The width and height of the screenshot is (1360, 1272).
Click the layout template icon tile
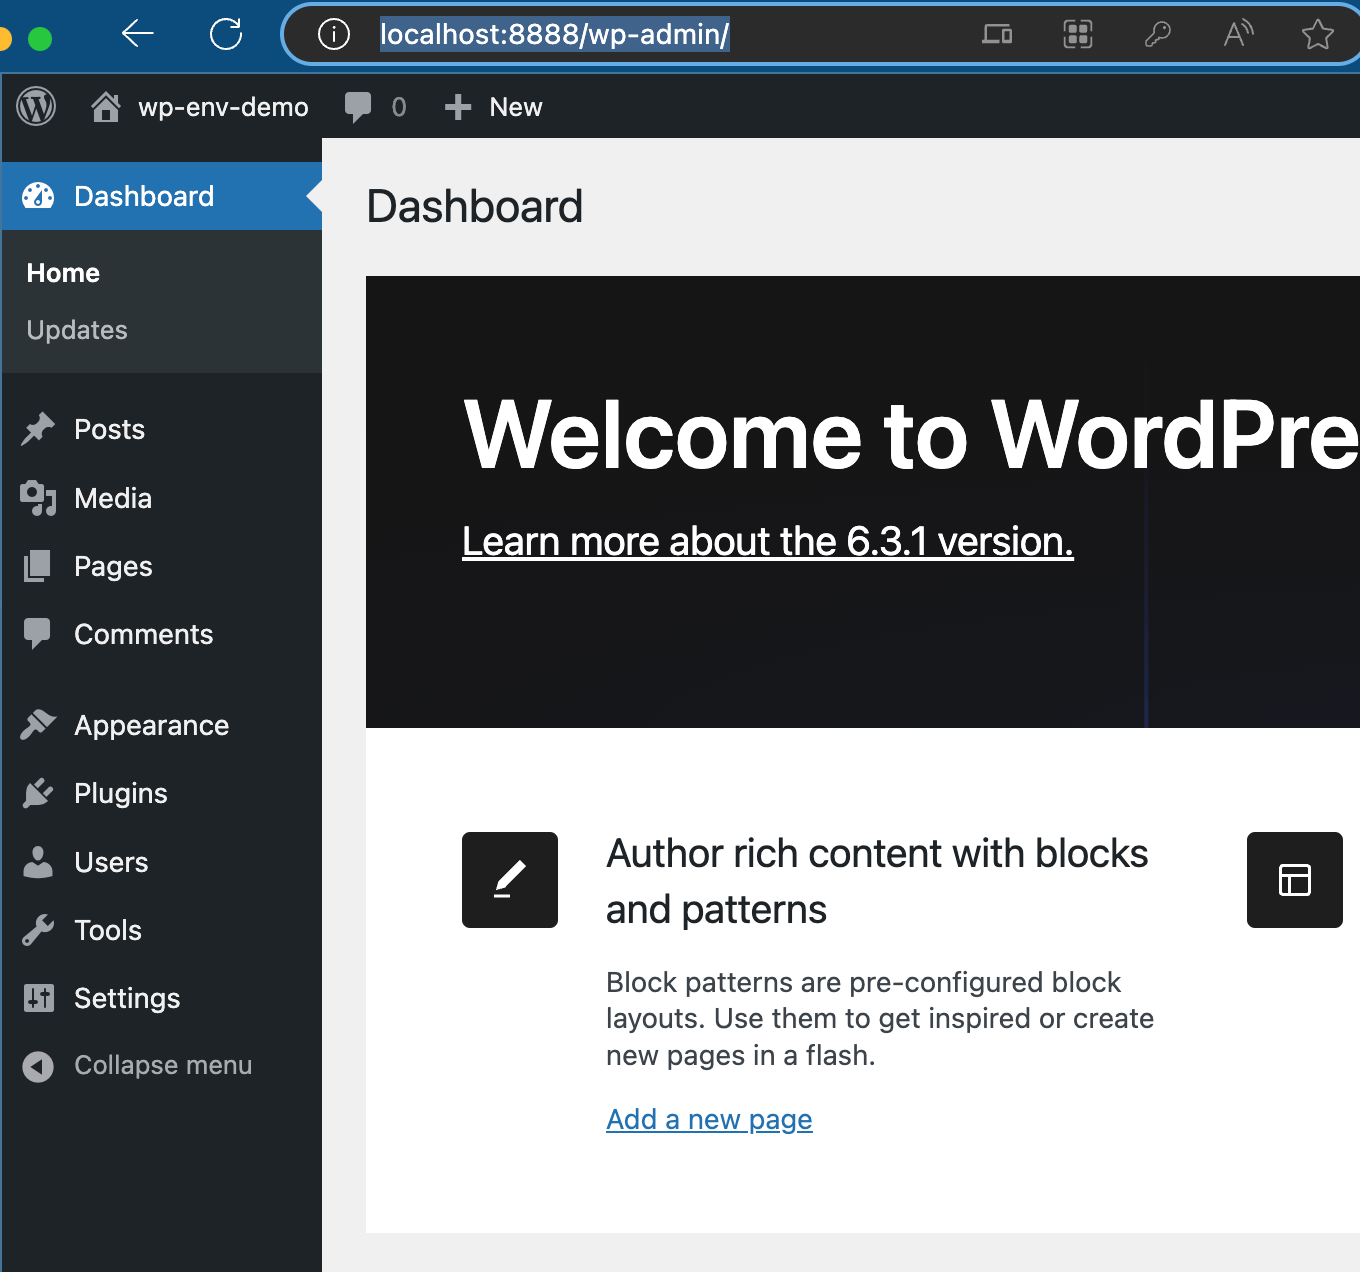point(1295,880)
